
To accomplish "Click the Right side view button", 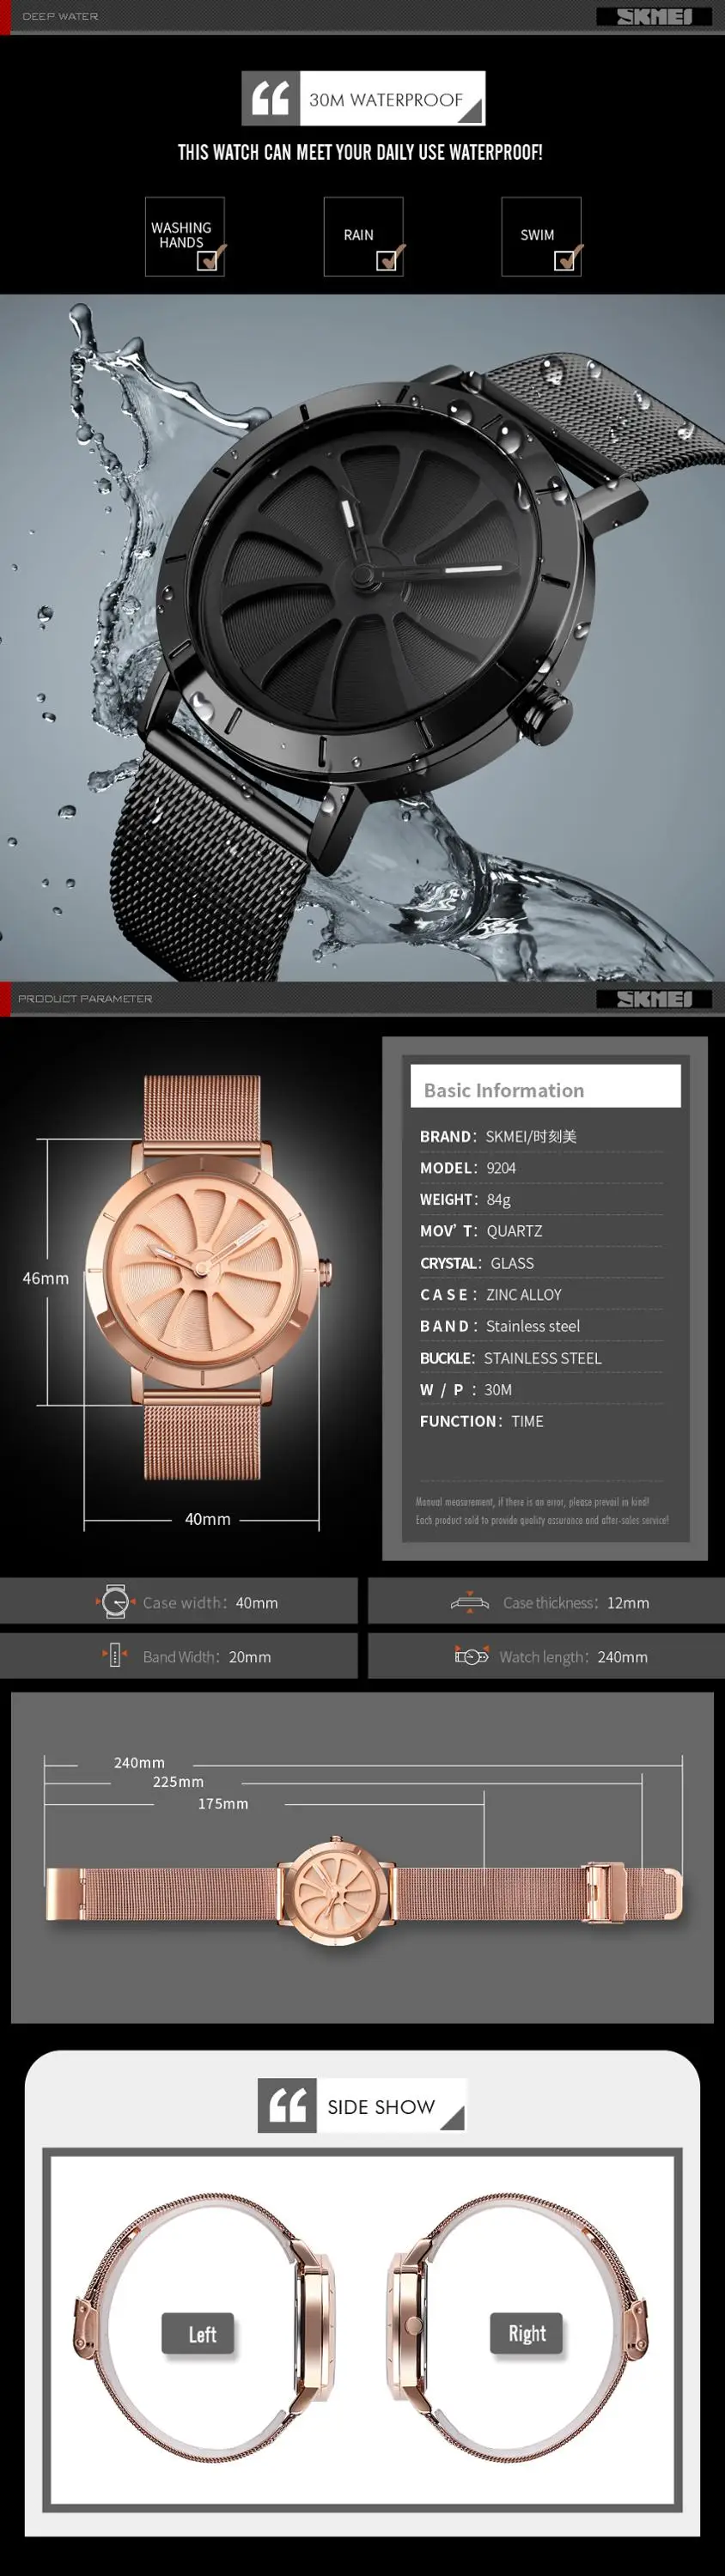I will point(526,2332).
